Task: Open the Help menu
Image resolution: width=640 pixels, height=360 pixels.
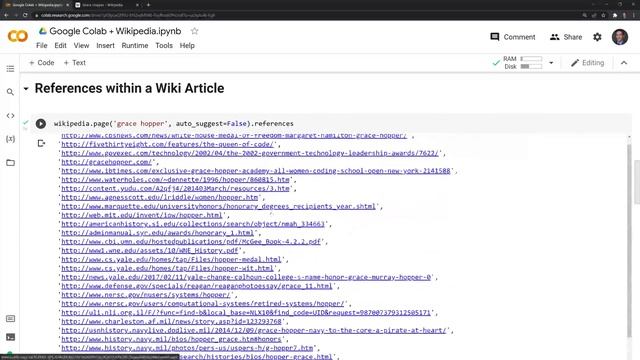Action: 187,46
